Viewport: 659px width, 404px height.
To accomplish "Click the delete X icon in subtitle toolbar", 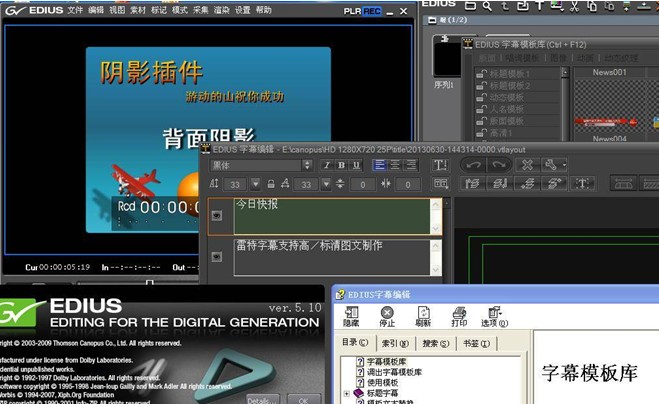I will 527,165.
